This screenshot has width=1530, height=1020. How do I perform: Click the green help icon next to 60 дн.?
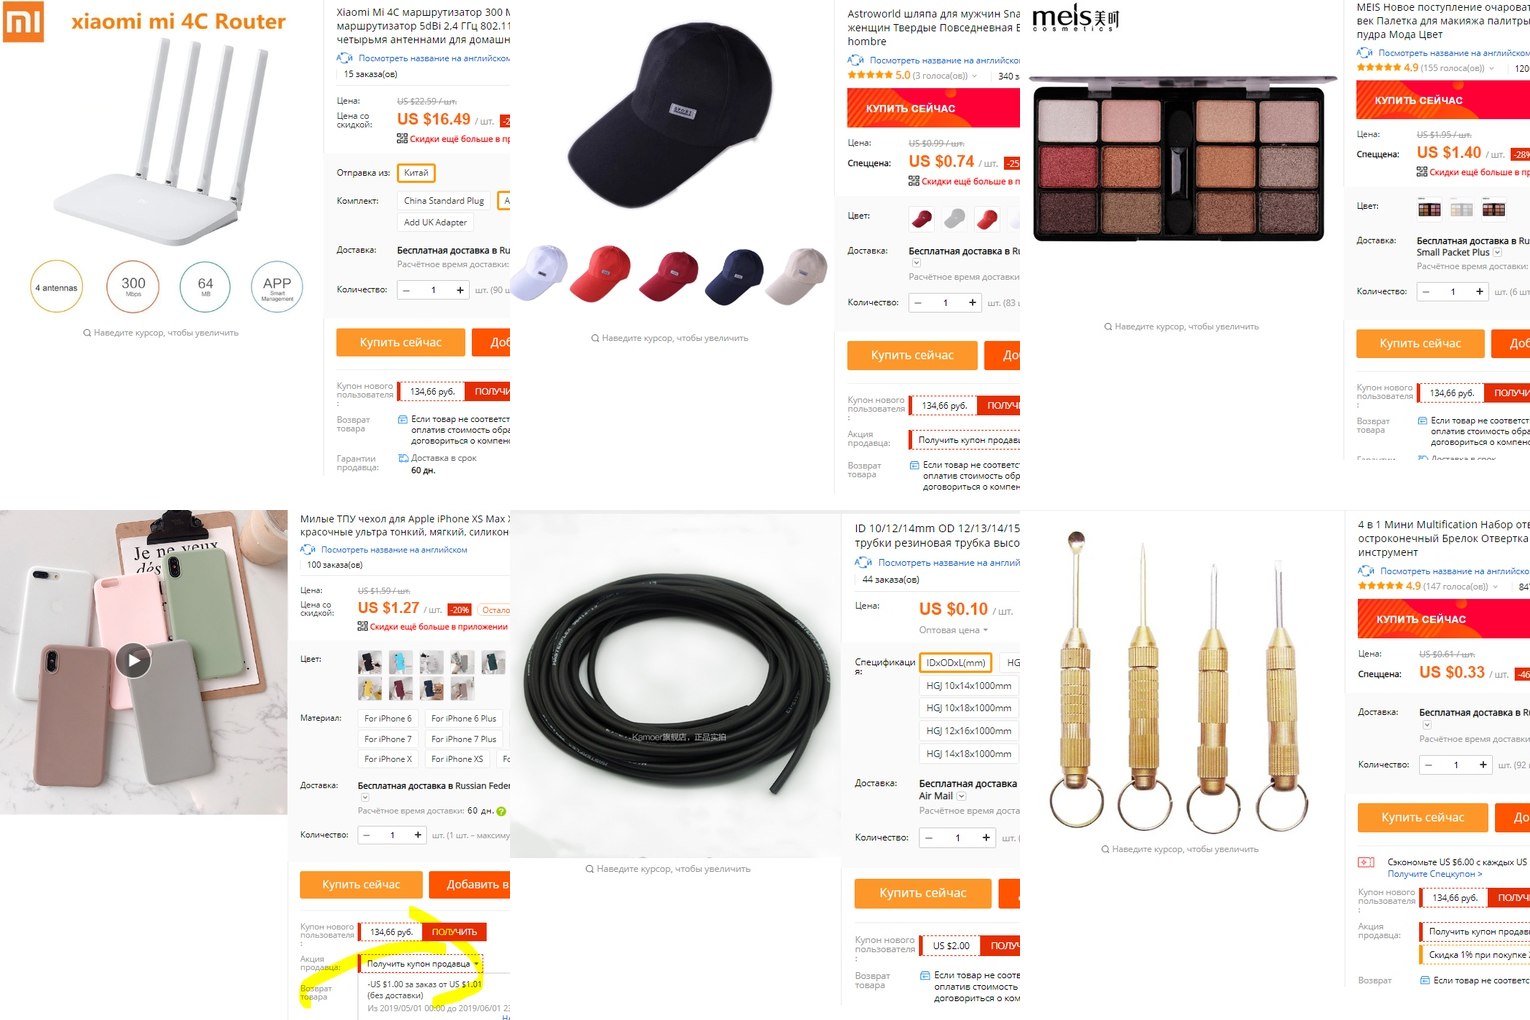coord(501,811)
